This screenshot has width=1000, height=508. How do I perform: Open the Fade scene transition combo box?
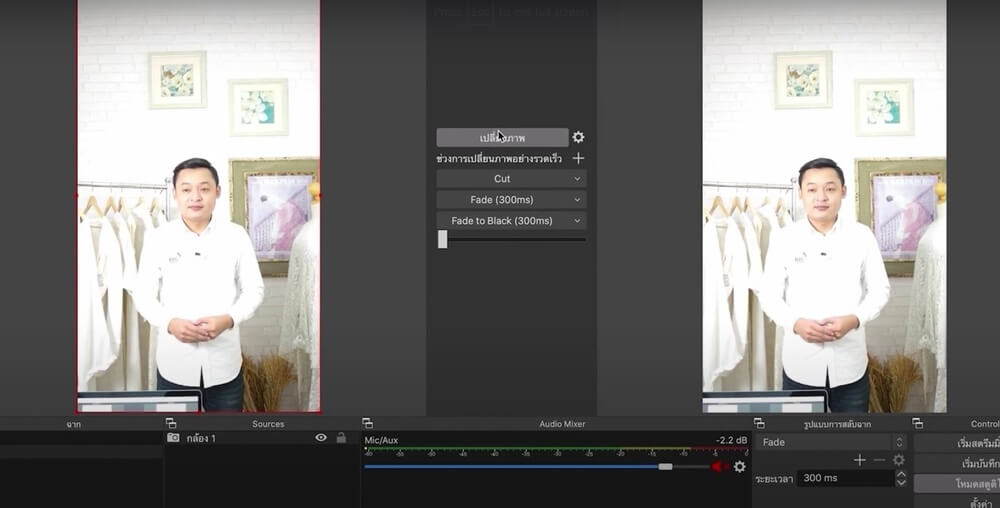pyautogui.click(x=830, y=442)
